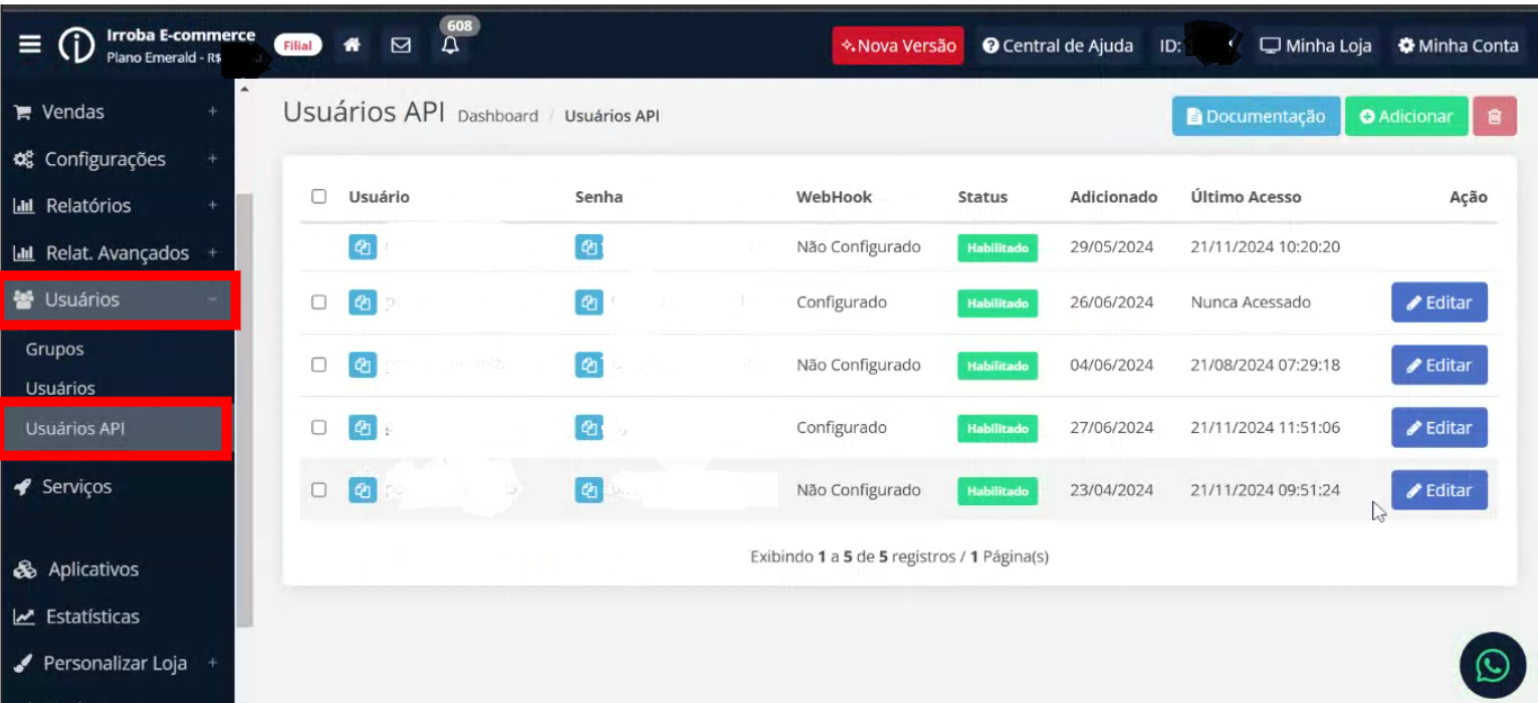Tick the checkbox for the 26/06/2024 row
The width and height of the screenshot is (1538, 703).
(319, 302)
